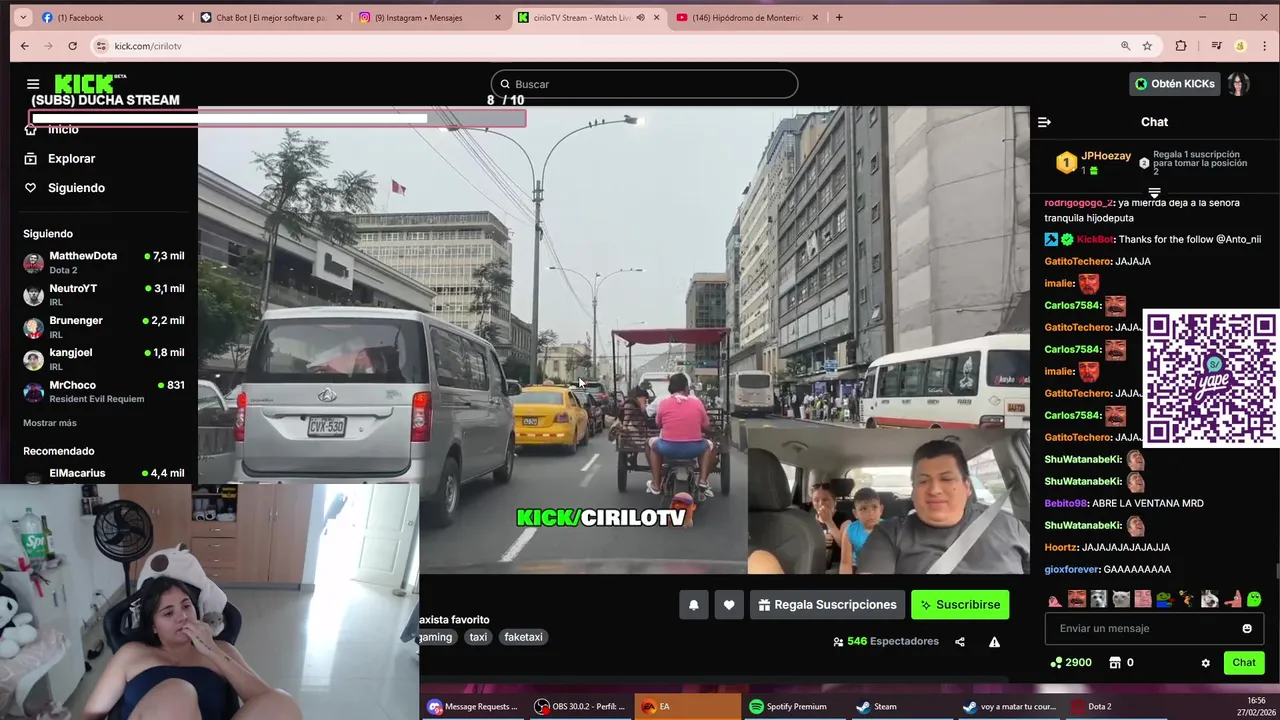
Task: Close the ciriloTV Stream tab
Action: click(x=657, y=17)
